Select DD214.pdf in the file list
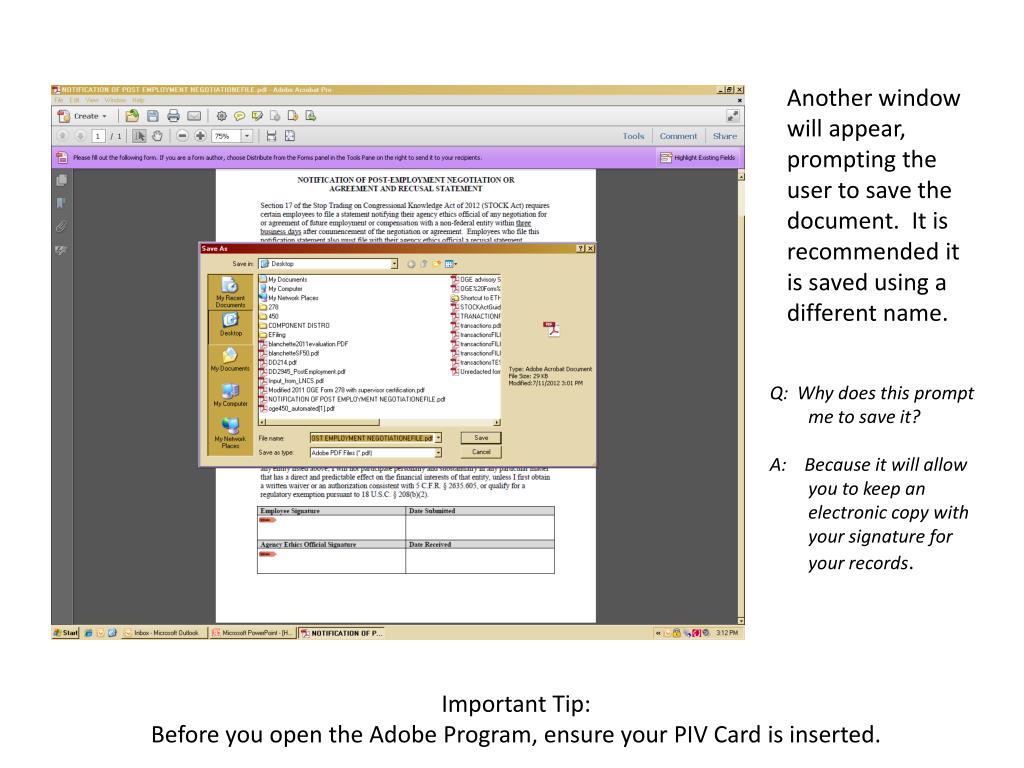1024x768 pixels. (278, 362)
